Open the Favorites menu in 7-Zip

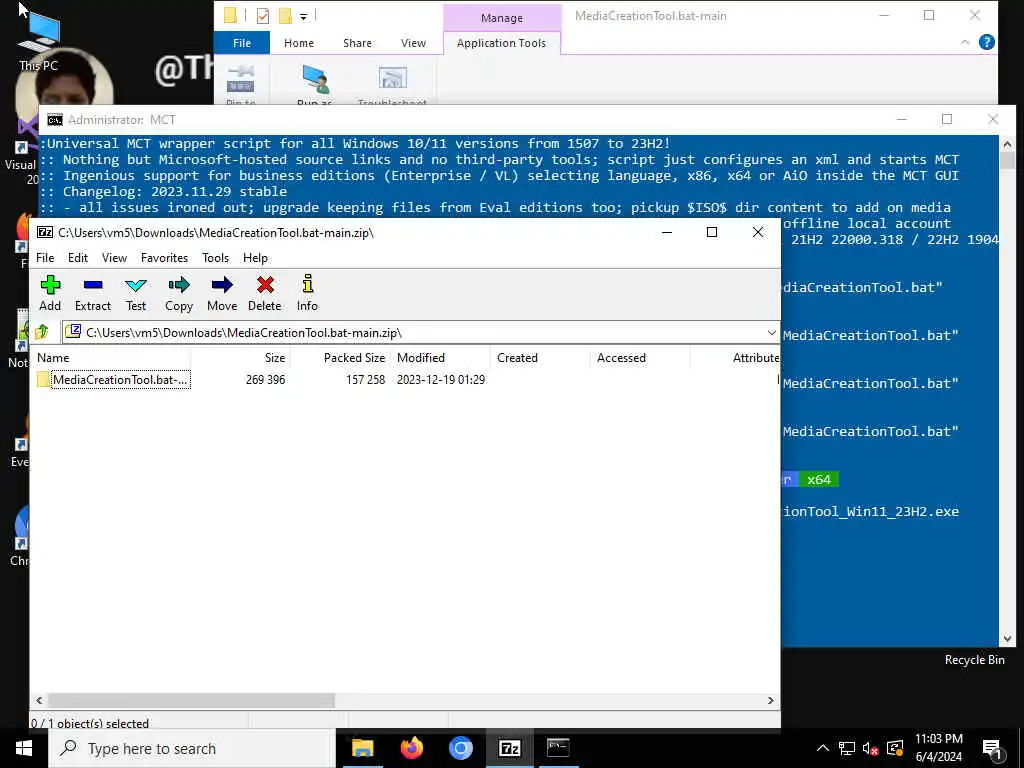tap(165, 258)
